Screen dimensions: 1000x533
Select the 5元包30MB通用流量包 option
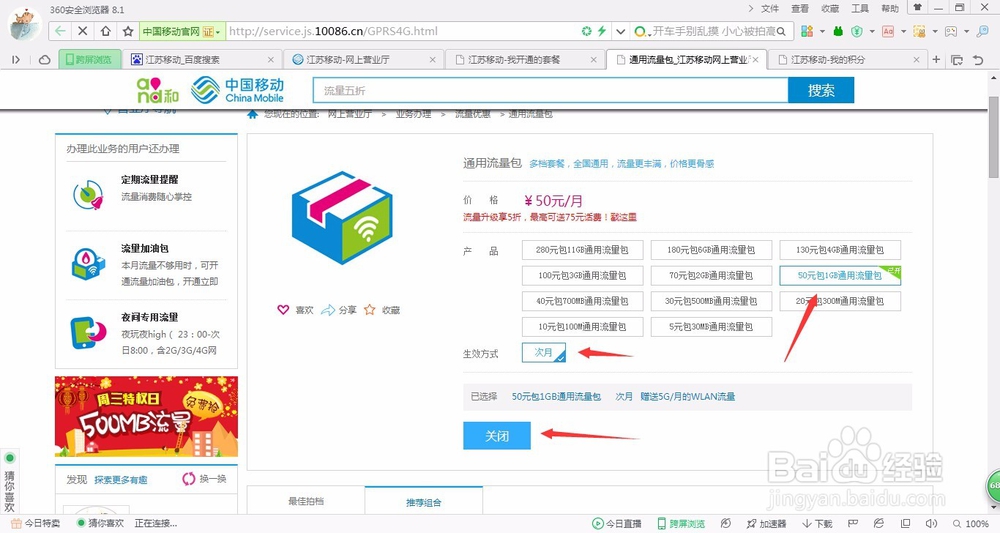[711, 326]
